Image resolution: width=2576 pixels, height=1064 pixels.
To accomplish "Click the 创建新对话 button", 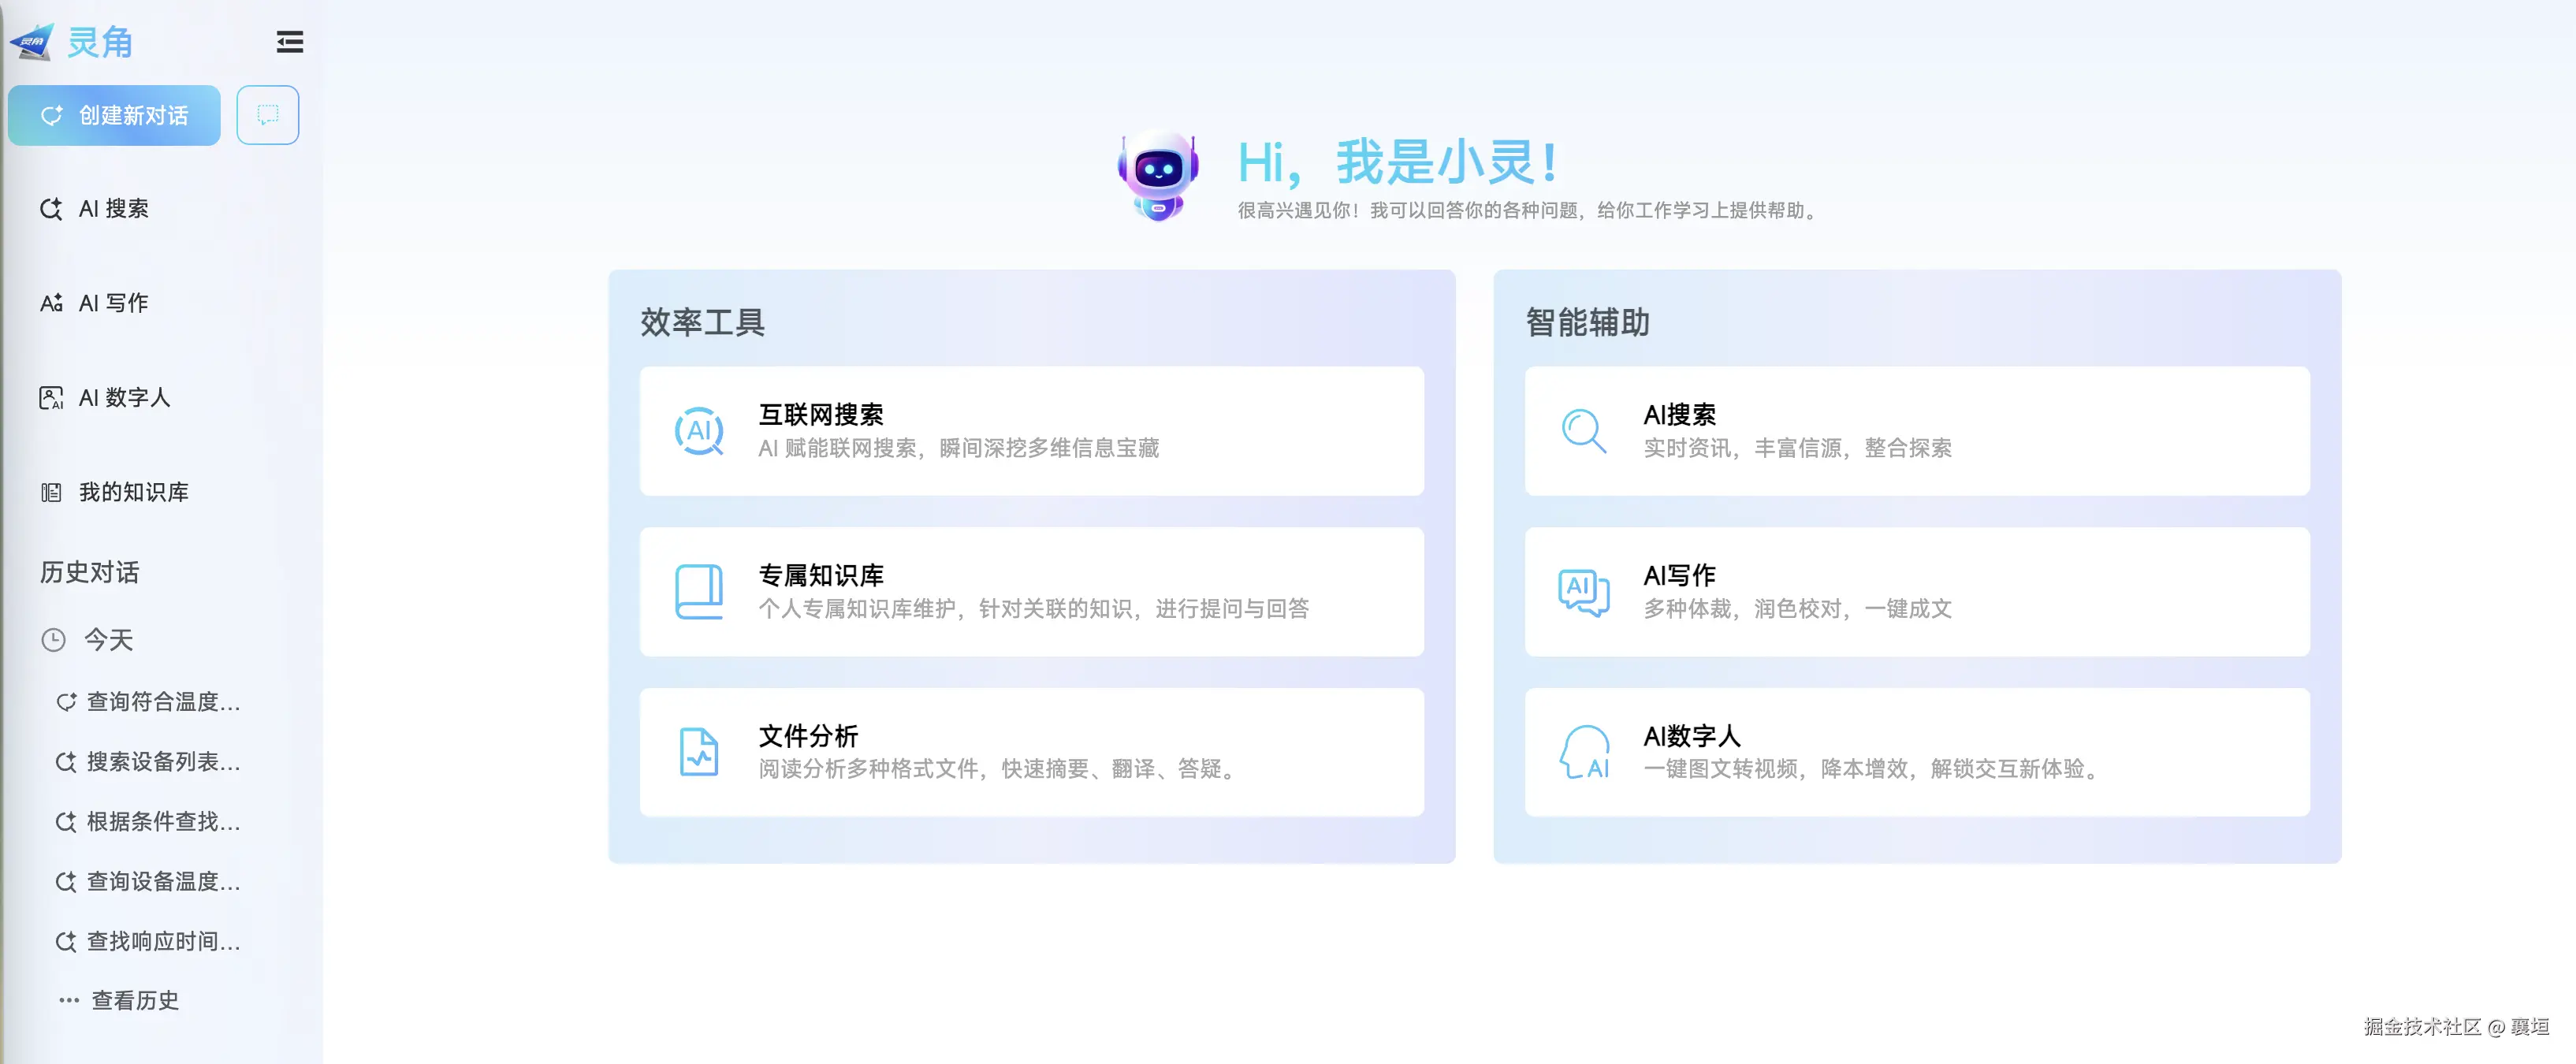I will (x=113, y=115).
